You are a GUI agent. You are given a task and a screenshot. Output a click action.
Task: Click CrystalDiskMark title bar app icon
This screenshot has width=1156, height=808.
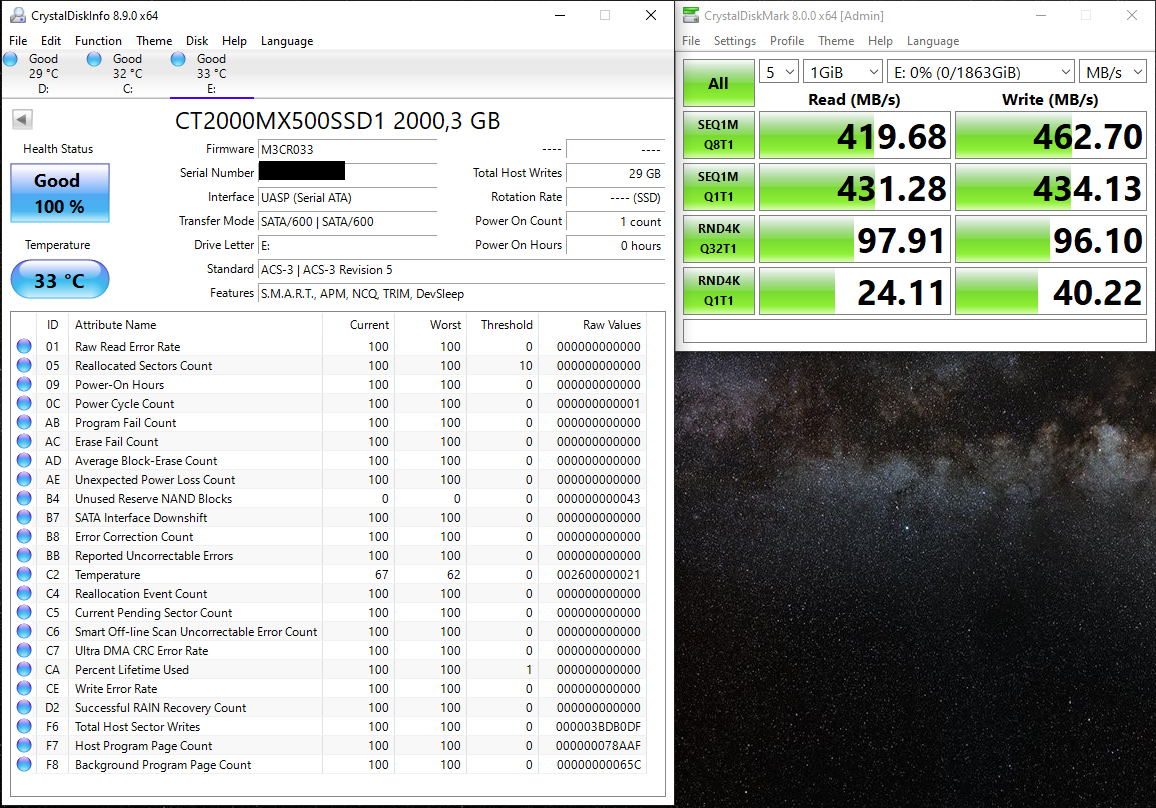pos(690,15)
